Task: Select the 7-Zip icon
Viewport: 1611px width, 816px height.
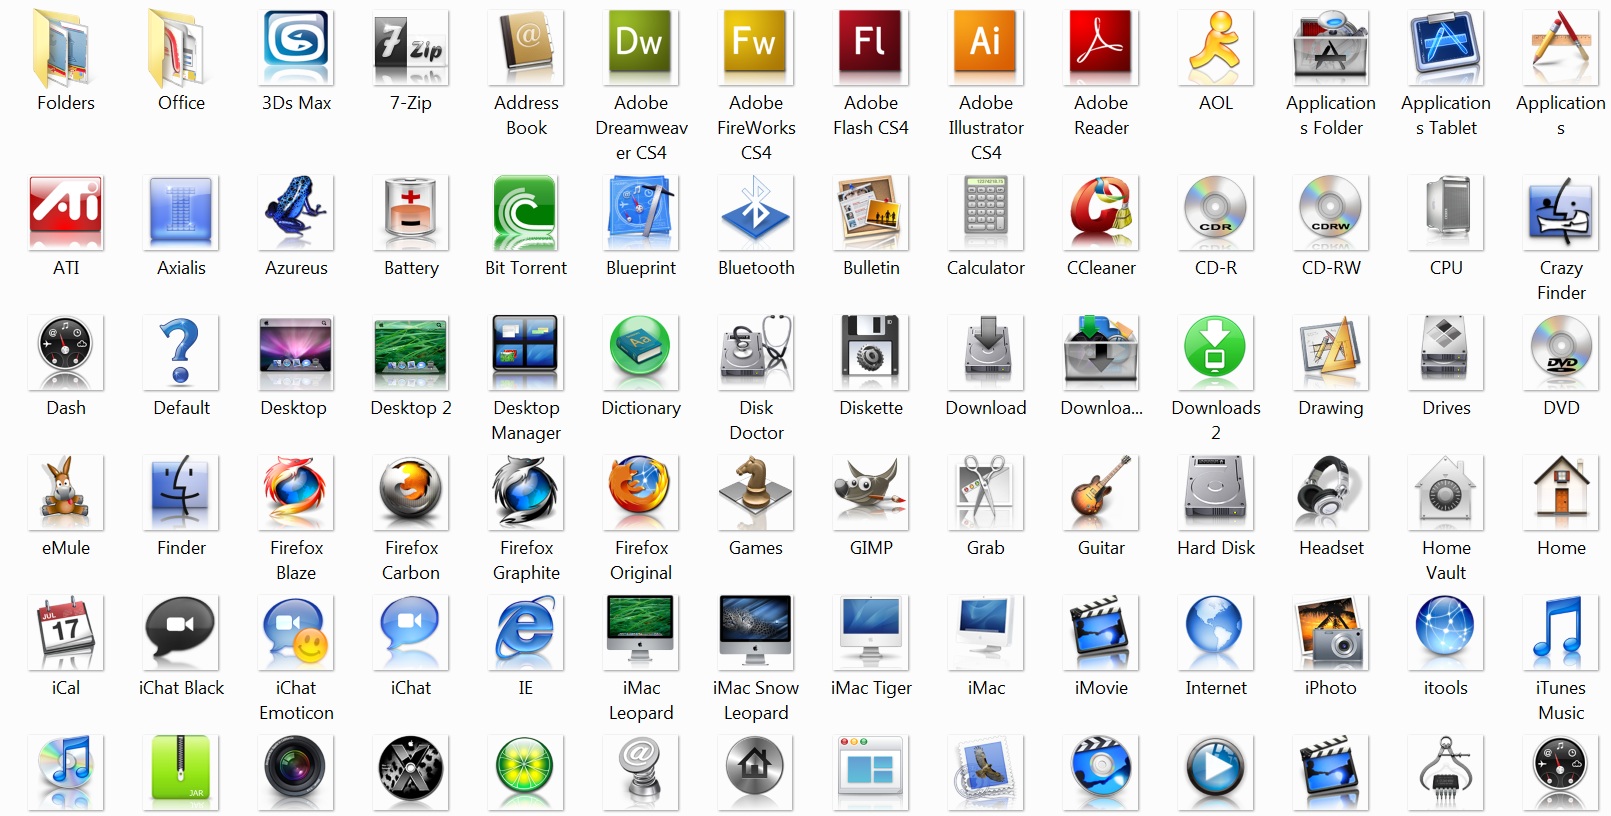Action: click(411, 47)
